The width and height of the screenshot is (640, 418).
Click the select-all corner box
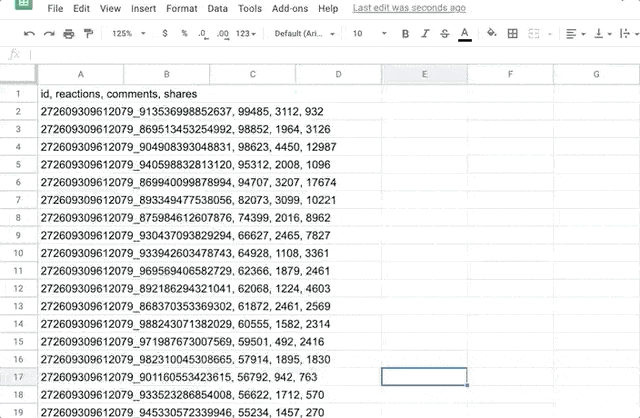18,74
